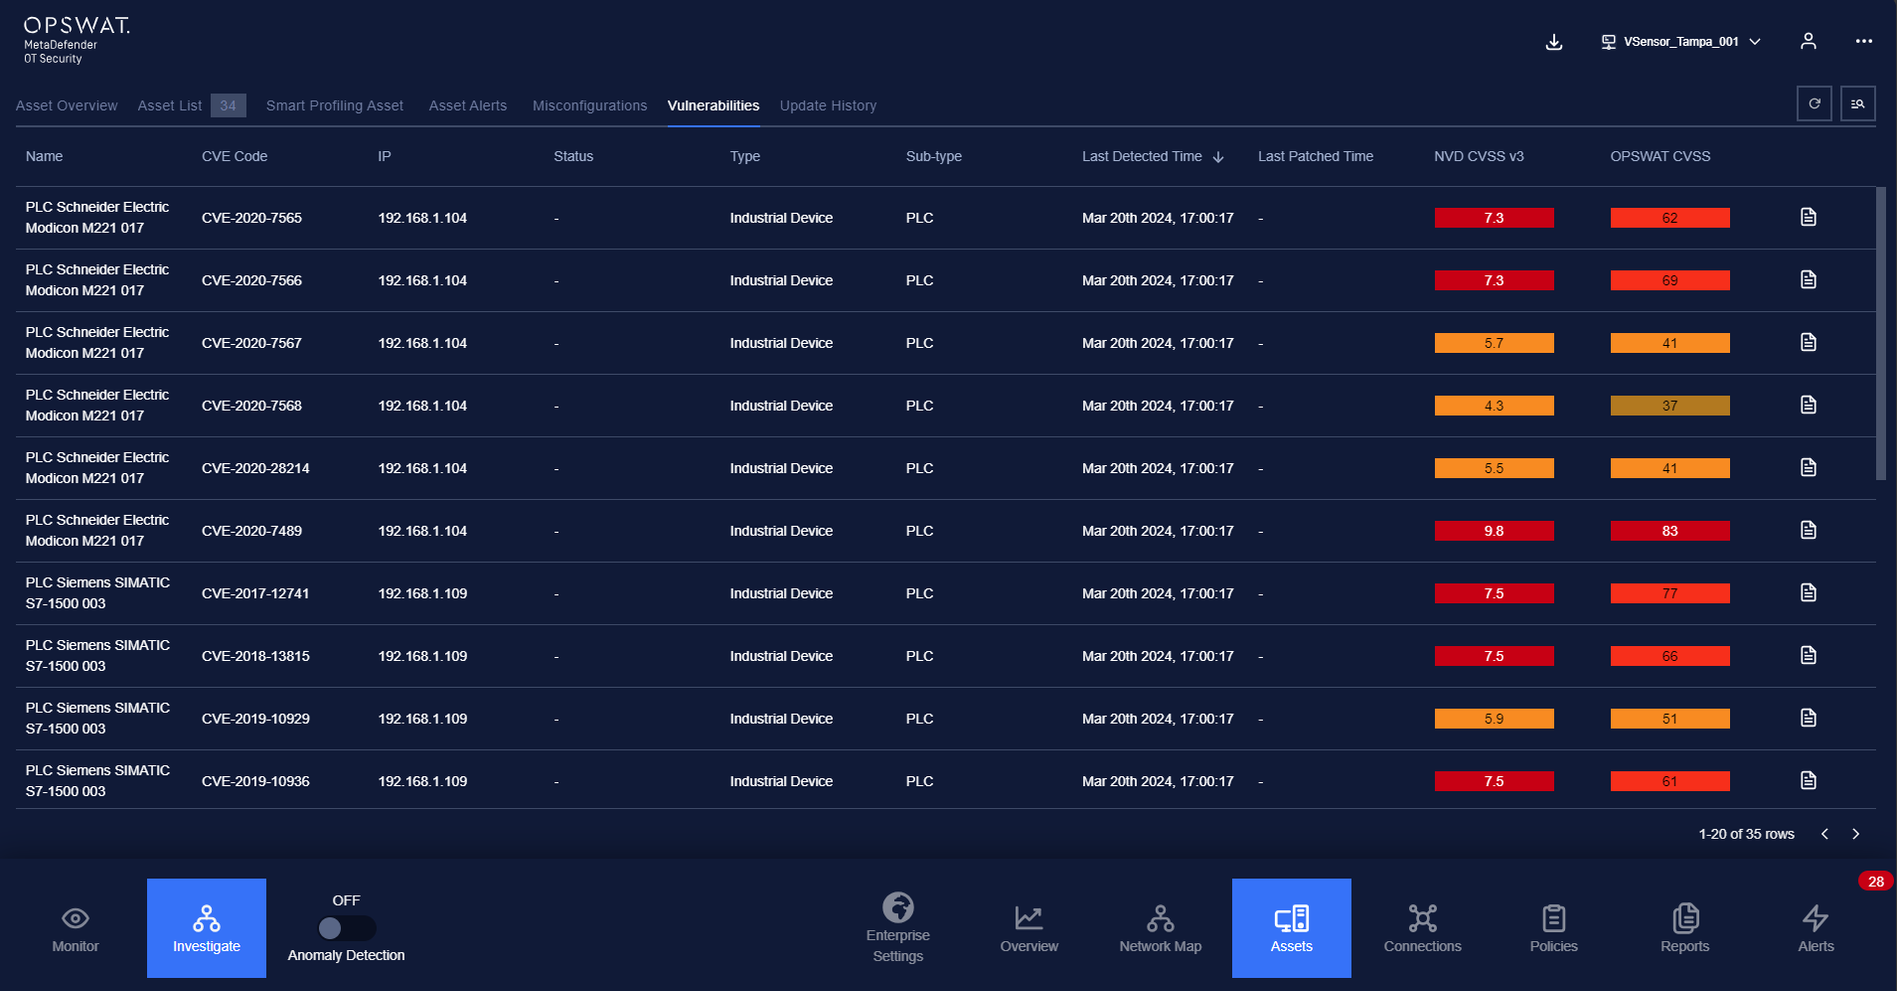Click the OPSWAT MetaDefender logo
Viewport: 1897px width, 991px height.
pyautogui.click(x=76, y=40)
